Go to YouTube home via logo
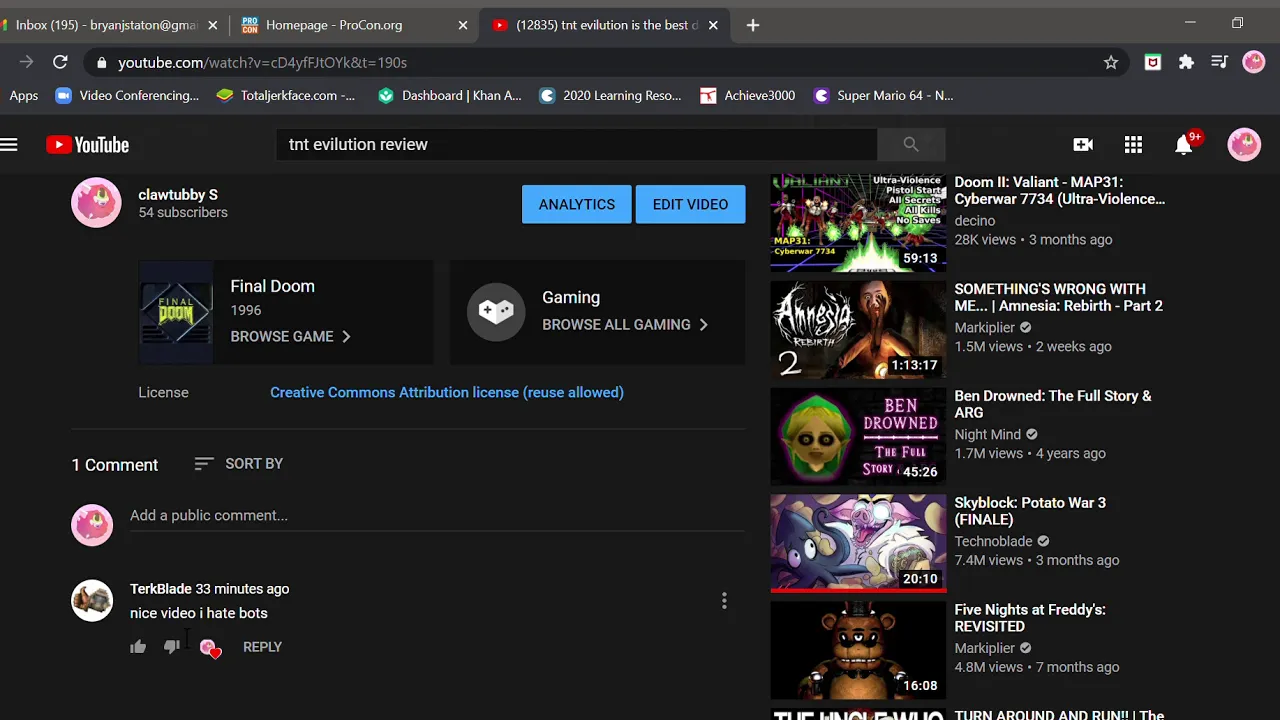 [87, 145]
